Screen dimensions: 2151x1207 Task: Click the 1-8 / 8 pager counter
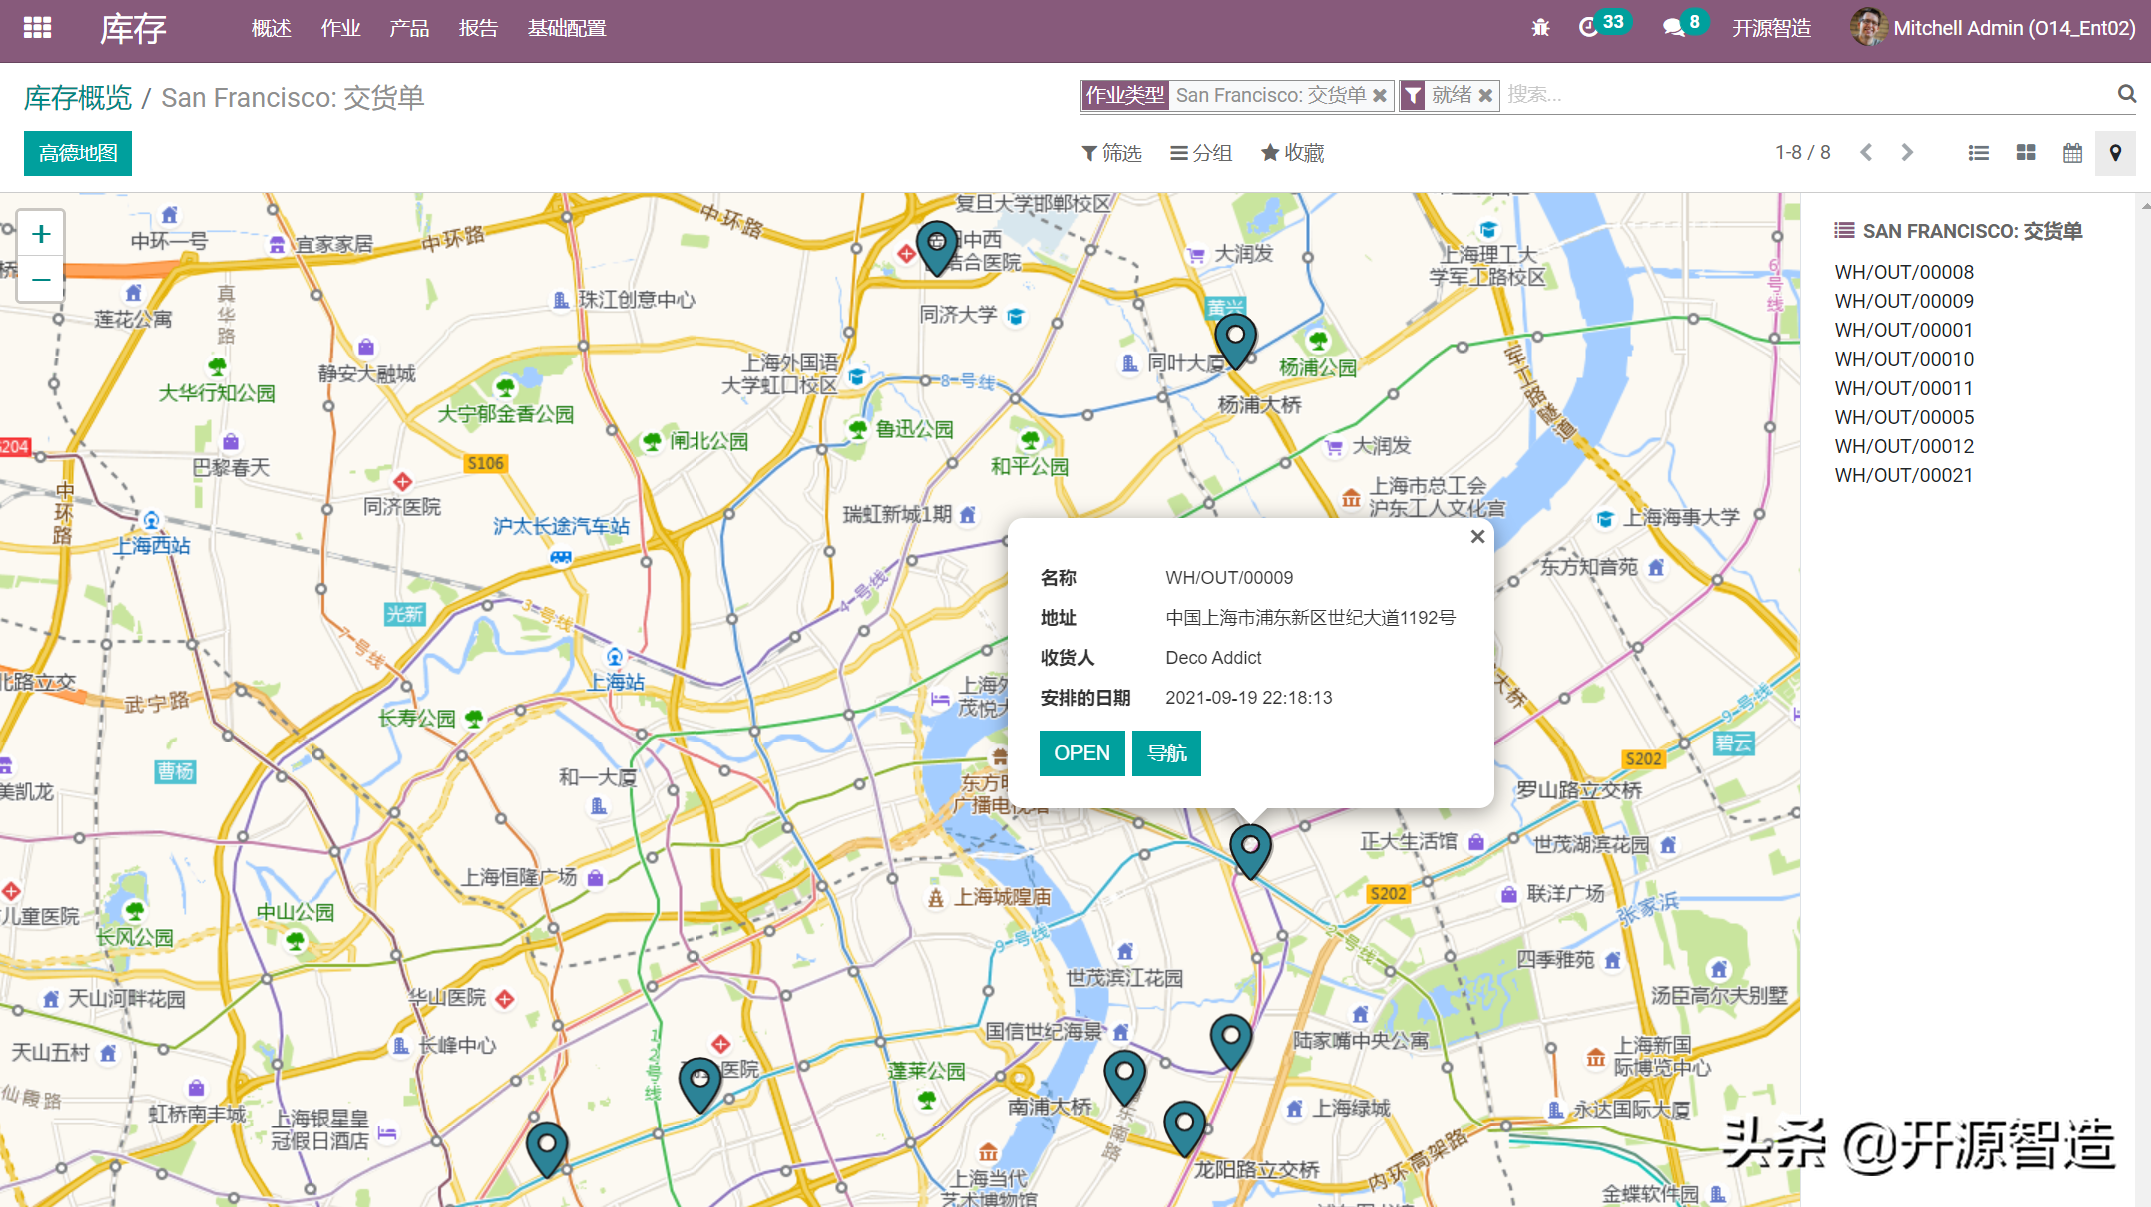(1802, 153)
